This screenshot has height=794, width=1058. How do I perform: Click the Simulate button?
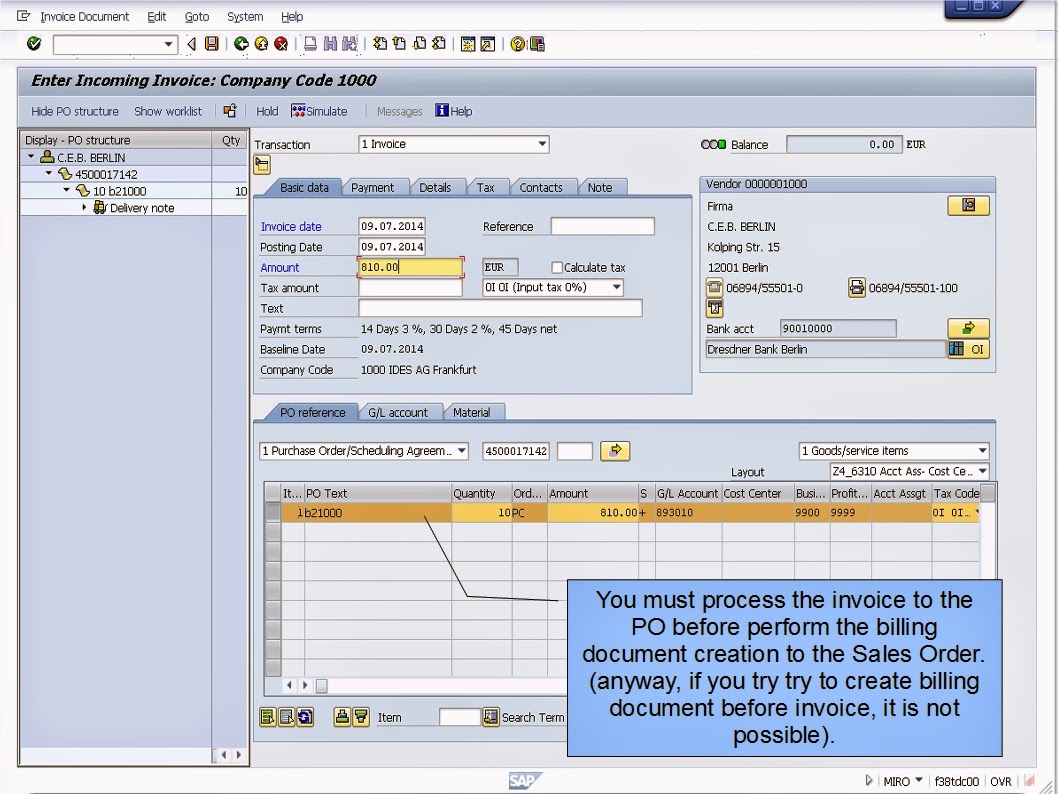[319, 111]
